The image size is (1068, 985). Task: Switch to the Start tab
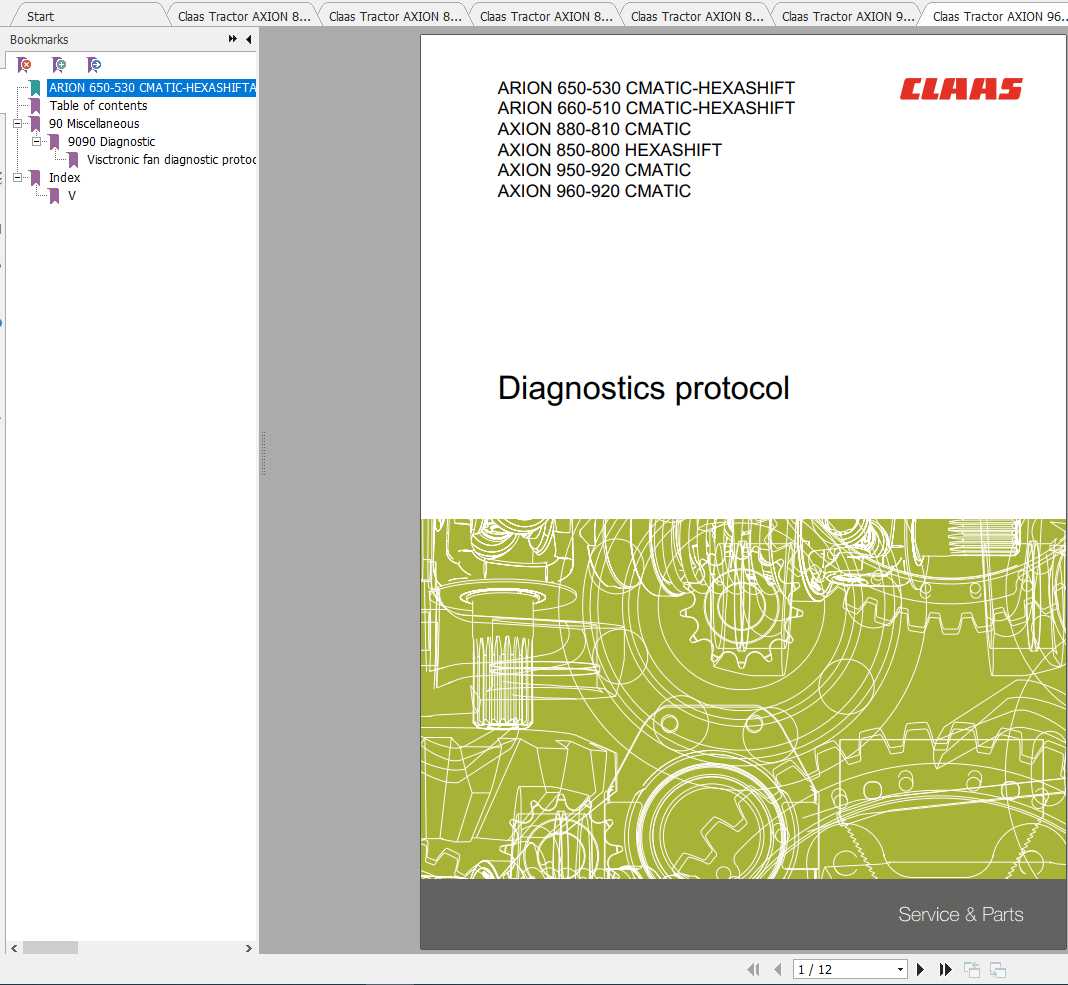[38, 15]
